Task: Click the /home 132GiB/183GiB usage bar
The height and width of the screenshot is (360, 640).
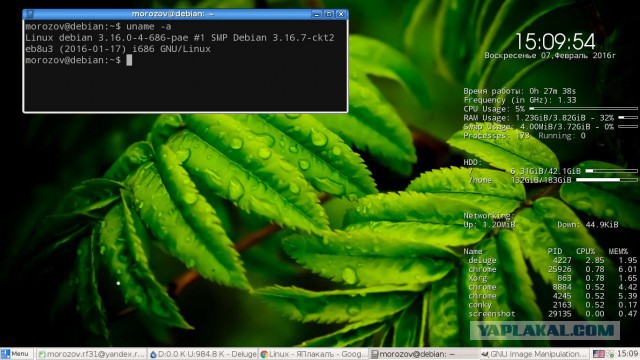Action: [x=607, y=180]
